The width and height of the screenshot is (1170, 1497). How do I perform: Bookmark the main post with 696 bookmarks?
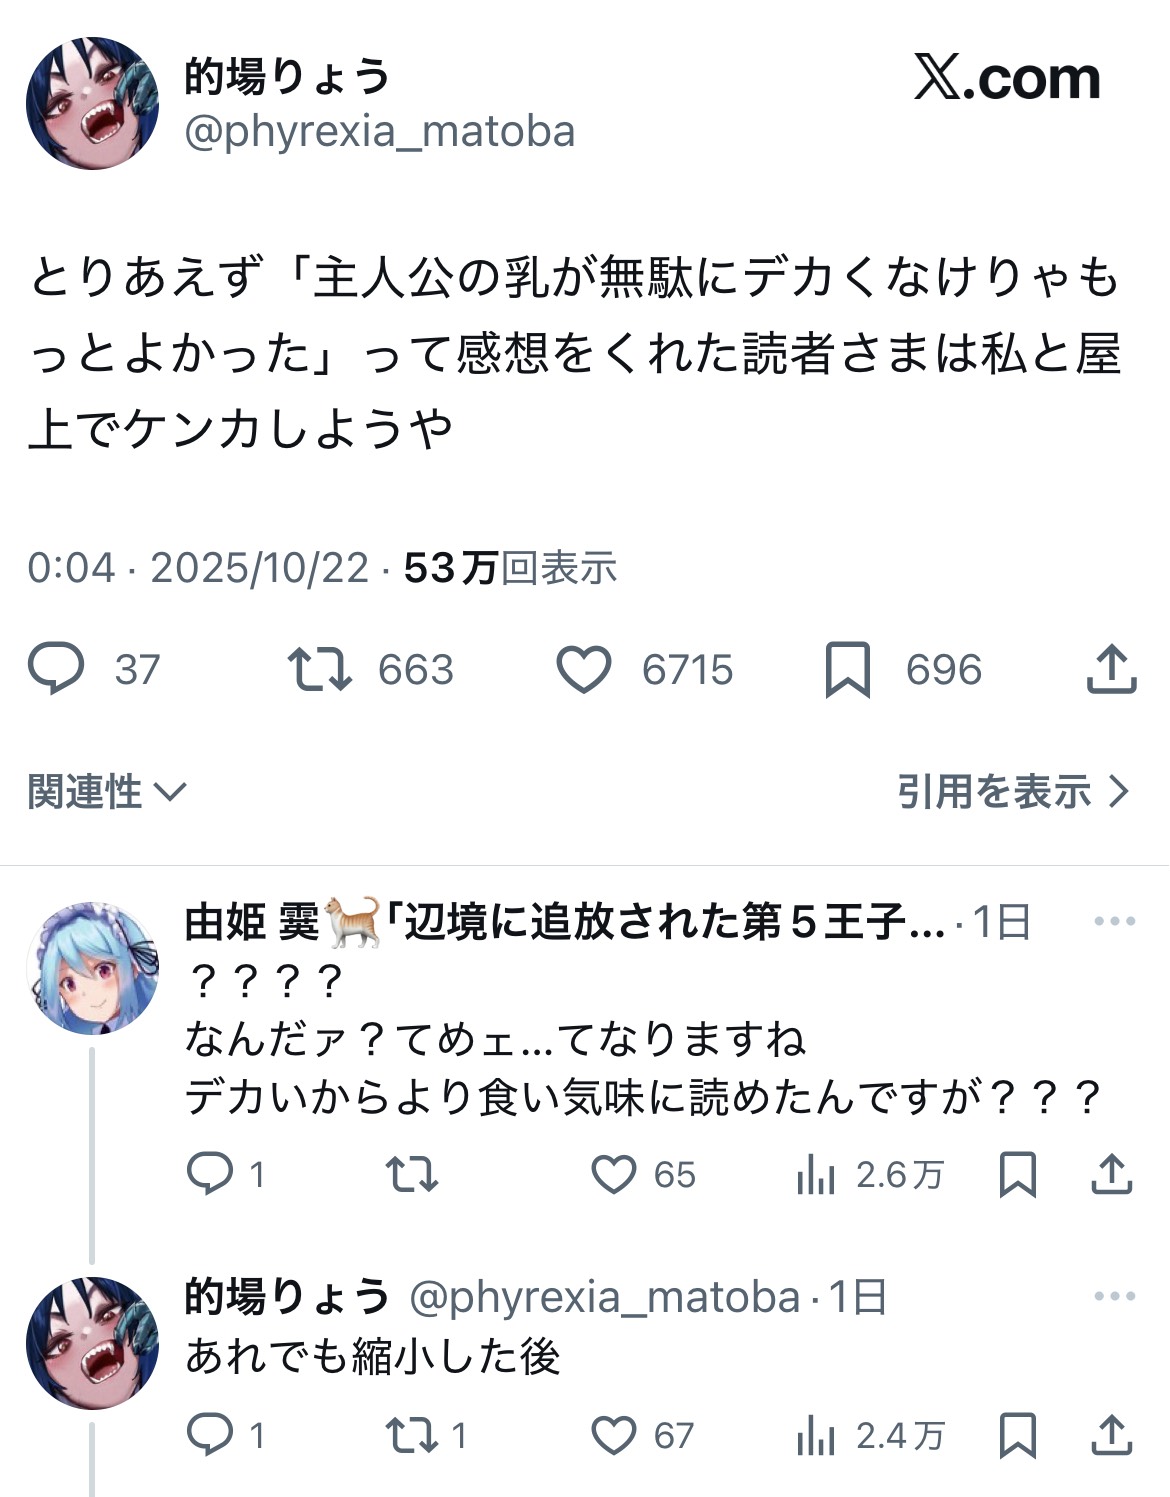coord(848,670)
